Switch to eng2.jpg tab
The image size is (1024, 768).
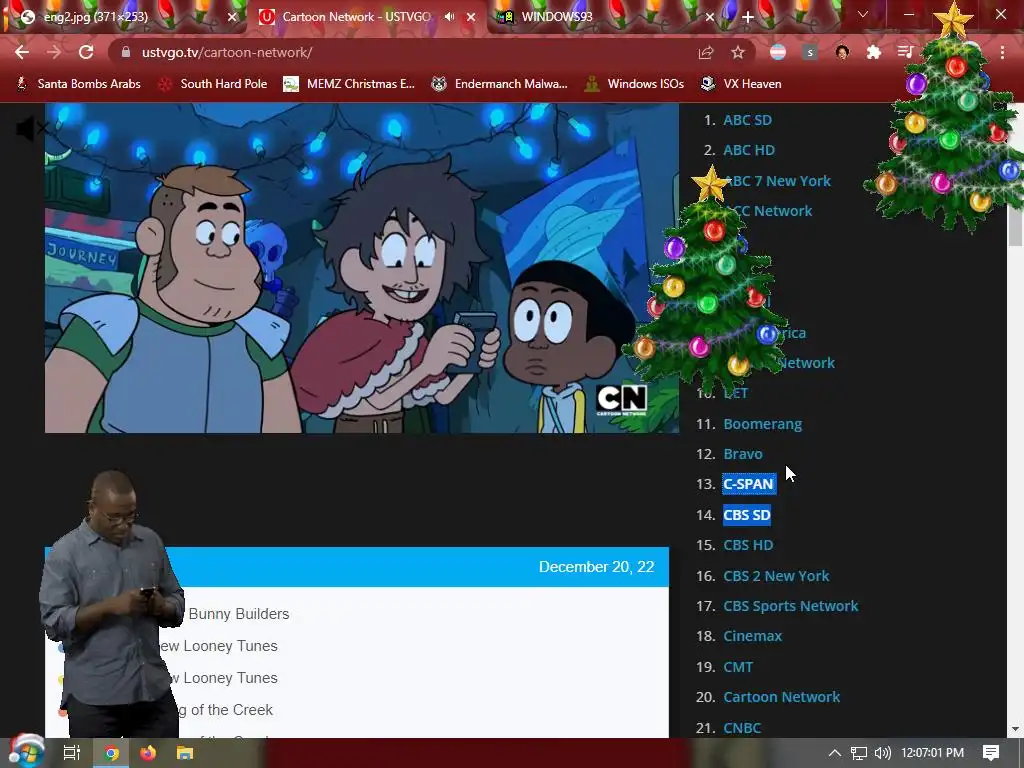pyautogui.click(x=123, y=17)
